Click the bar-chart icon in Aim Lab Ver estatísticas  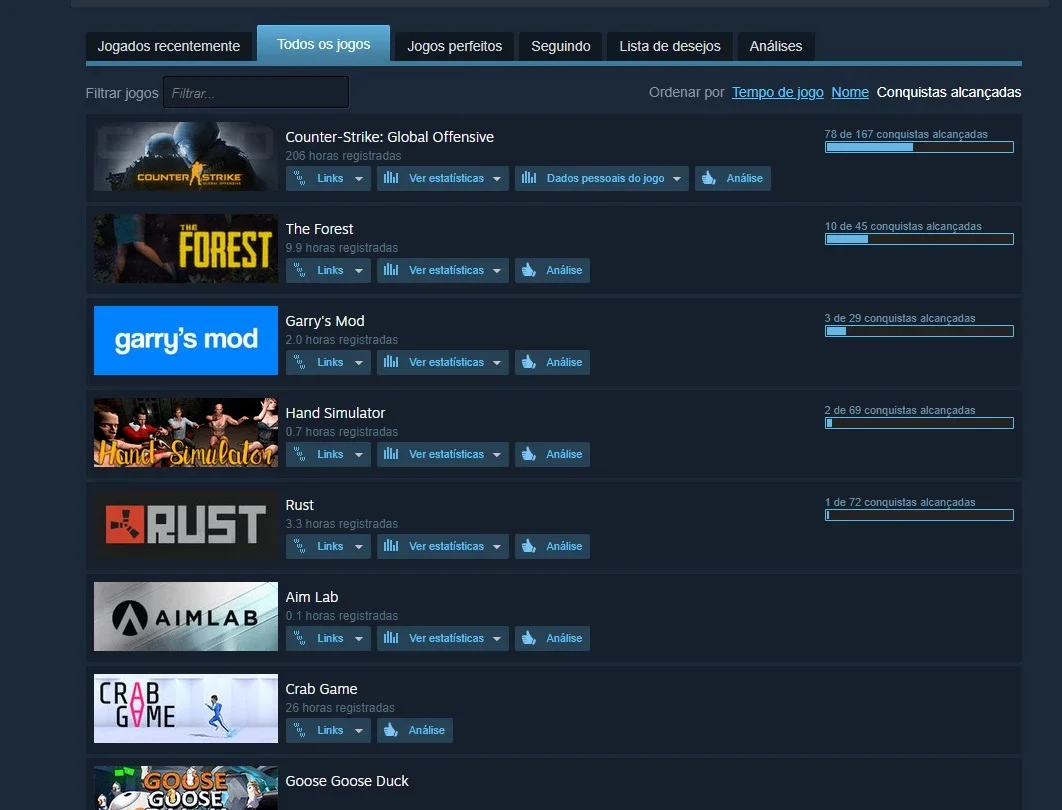[391, 638]
